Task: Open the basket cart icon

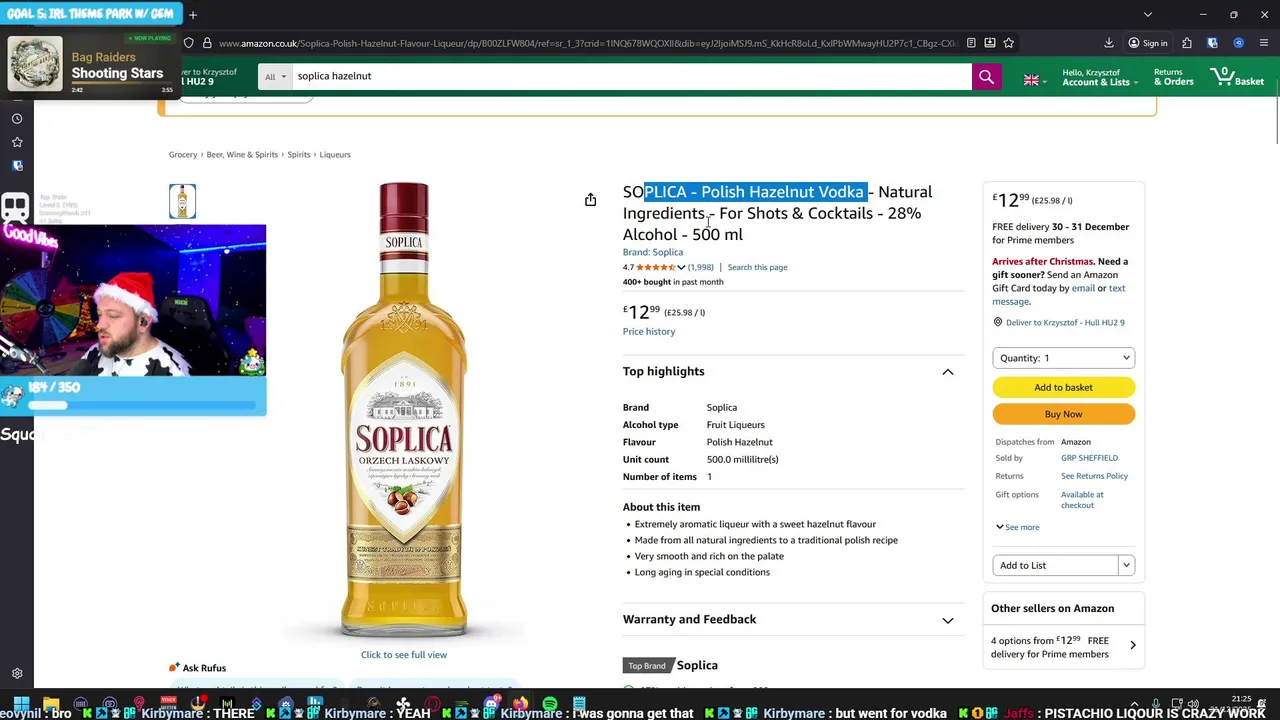Action: [1237, 77]
